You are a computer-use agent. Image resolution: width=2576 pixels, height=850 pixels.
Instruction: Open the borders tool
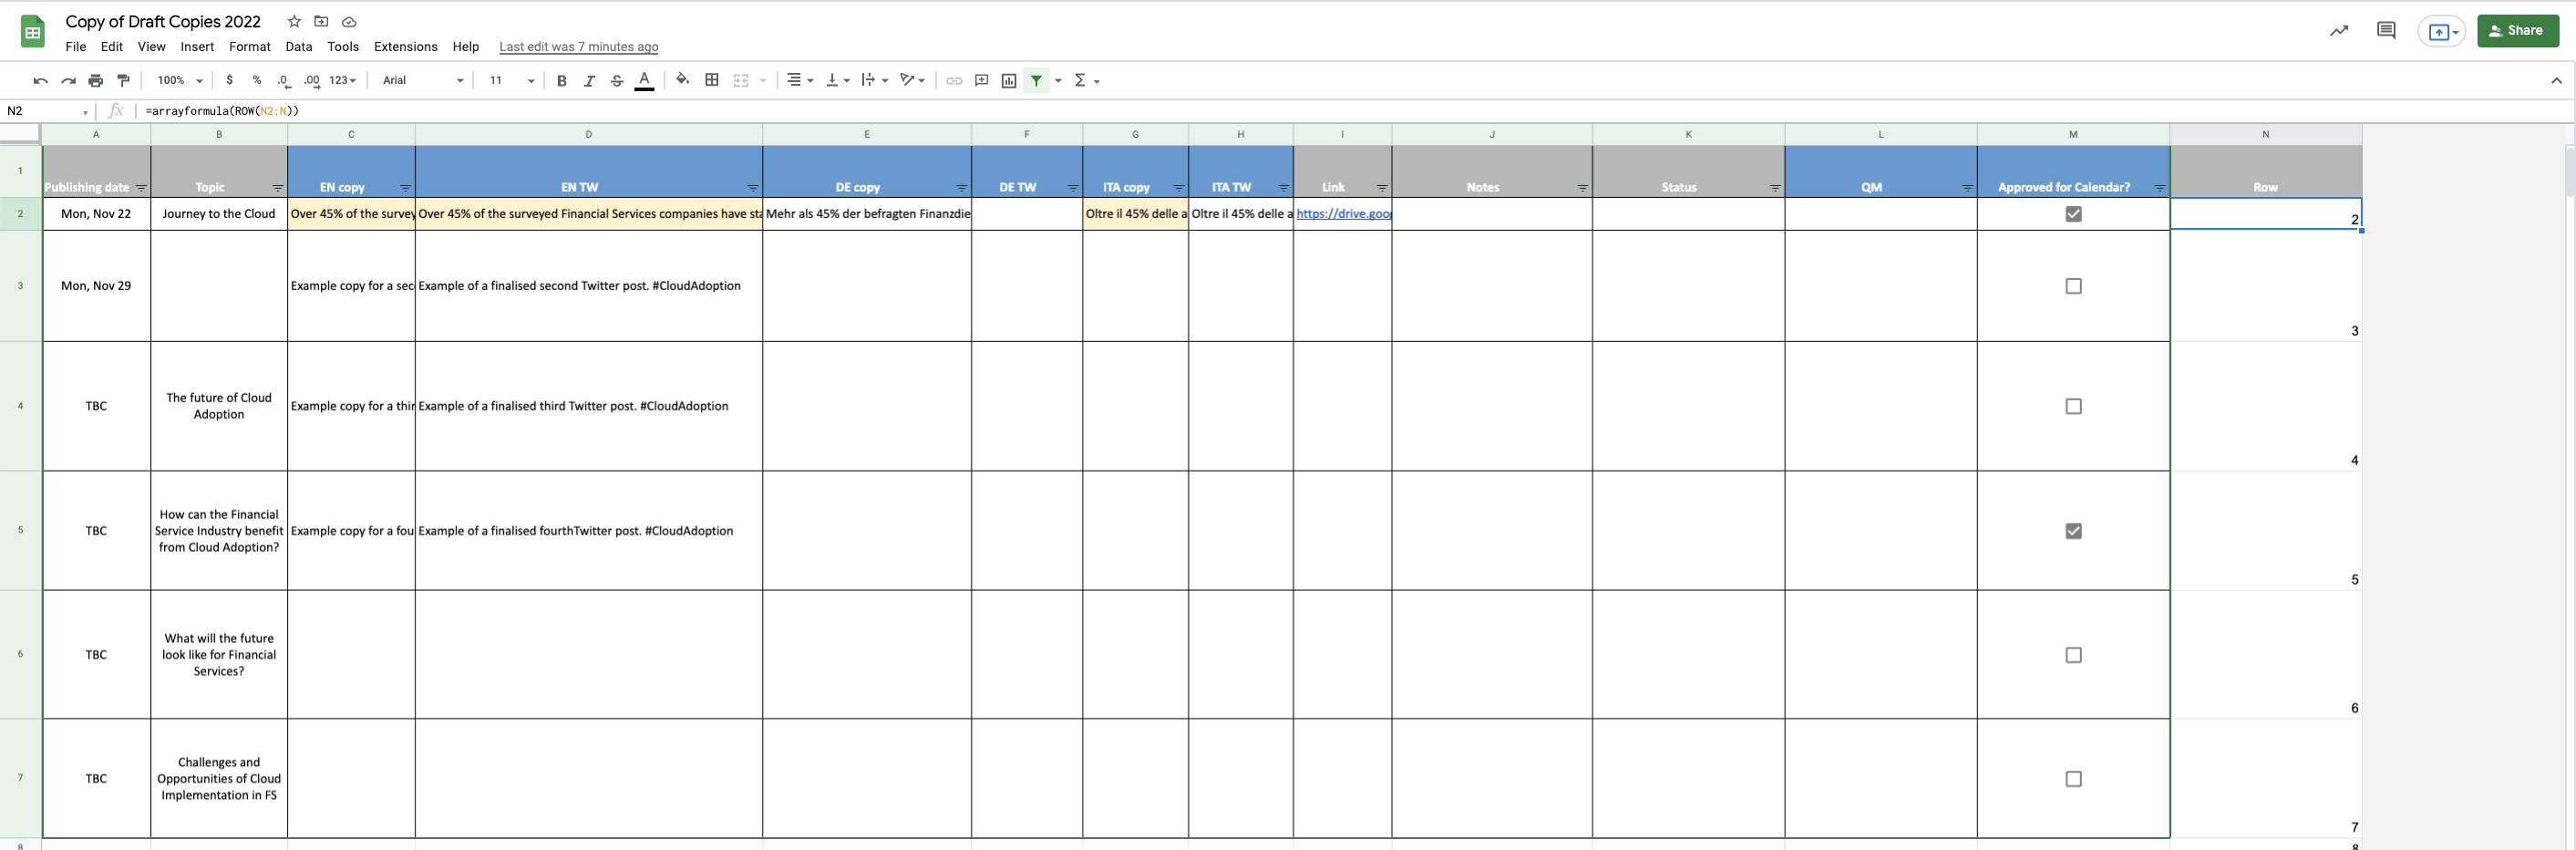[x=712, y=80]
